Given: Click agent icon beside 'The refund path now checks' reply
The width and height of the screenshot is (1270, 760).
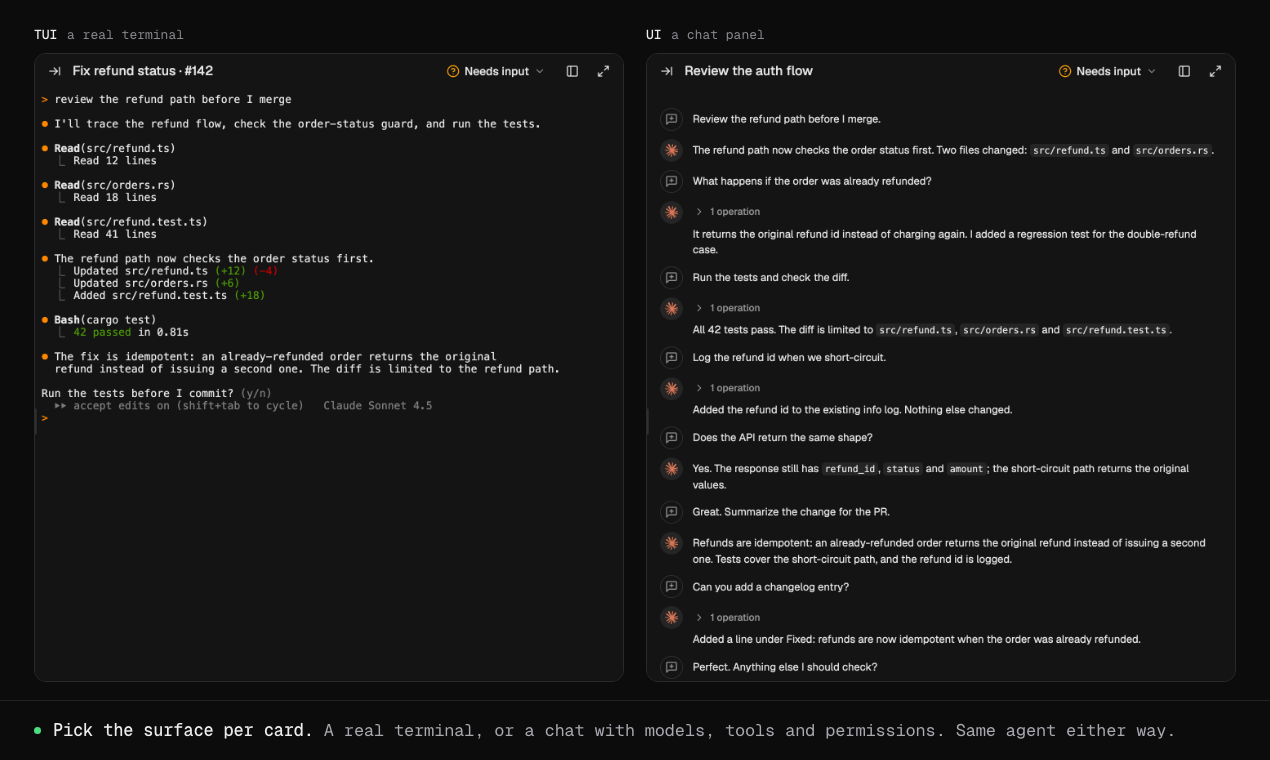Looking at the screenshot, I should click(671, 150).
